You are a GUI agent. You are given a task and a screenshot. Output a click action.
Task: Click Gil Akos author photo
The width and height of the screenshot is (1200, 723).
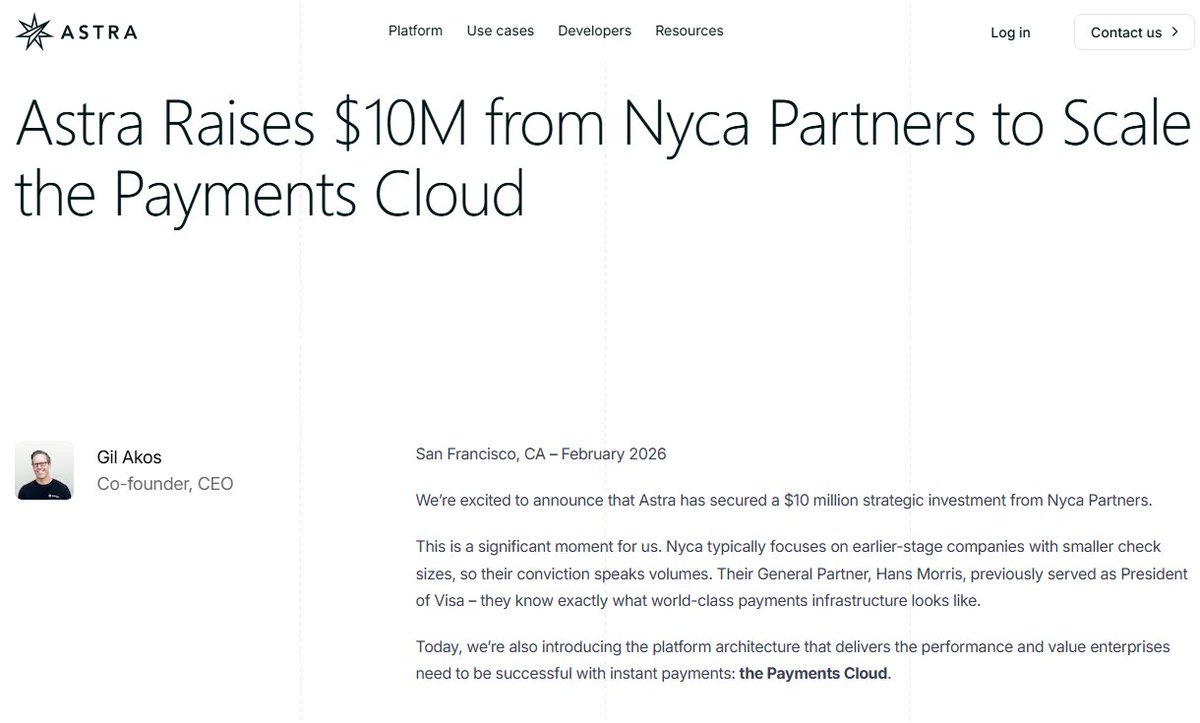(44, 470)
